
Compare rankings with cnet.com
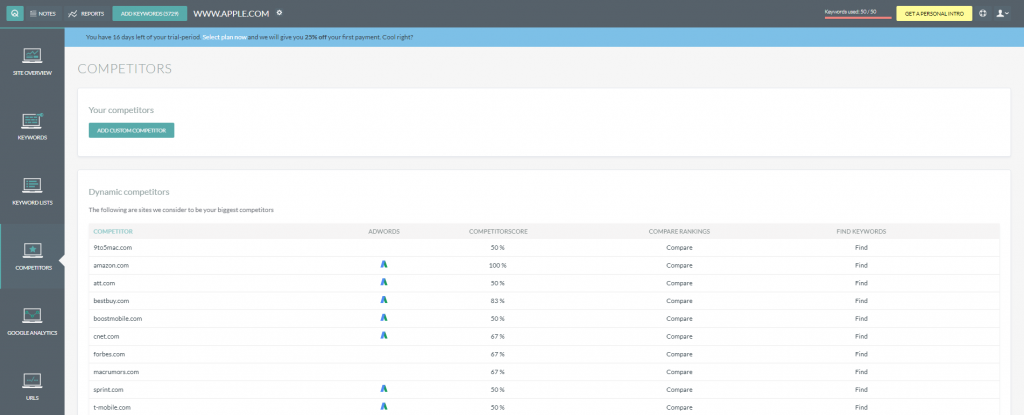click(679, 336)
